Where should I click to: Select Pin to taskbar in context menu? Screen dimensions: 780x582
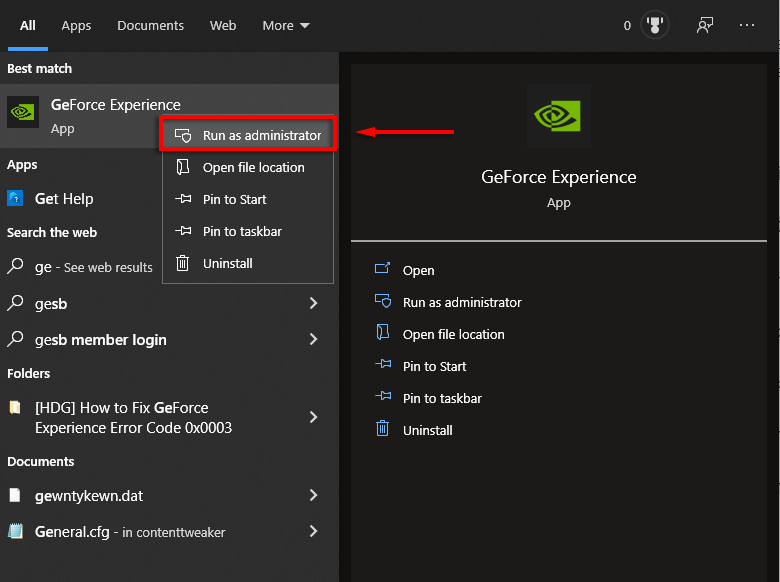pos(242,232)
